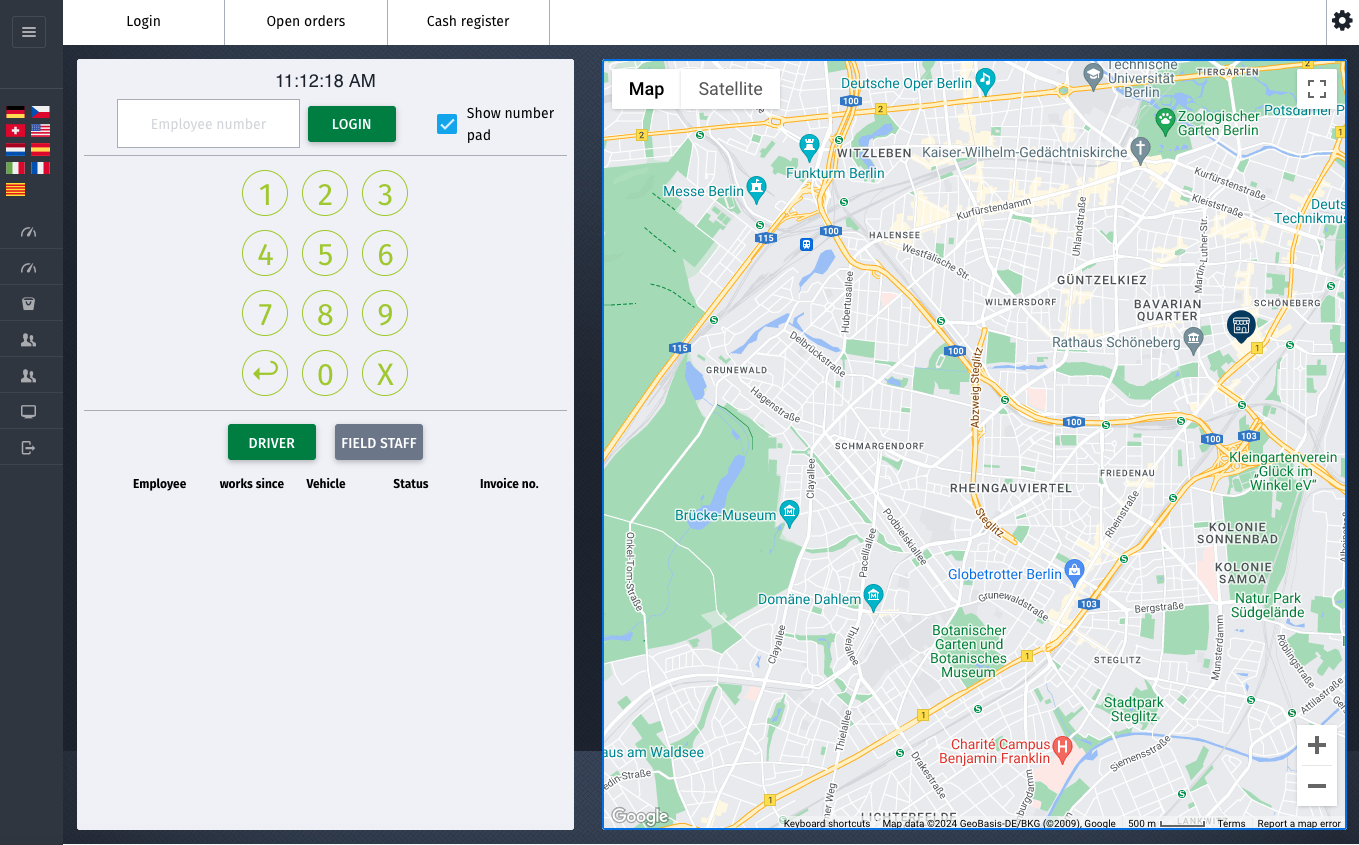This screenshot has height=845, width=1359.
Task: Pick the Italian flag language
Action: (15, 168)
